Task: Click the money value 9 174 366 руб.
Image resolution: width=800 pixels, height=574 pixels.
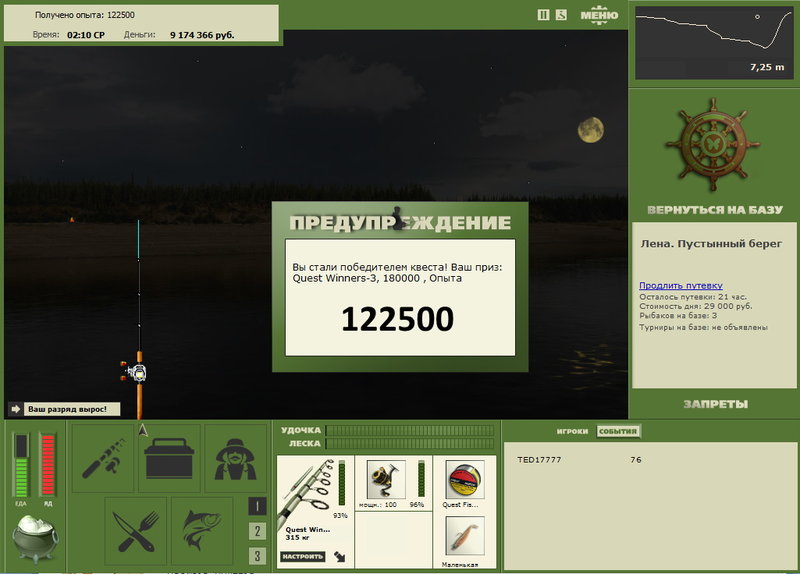Action: (x=202, y=35)
